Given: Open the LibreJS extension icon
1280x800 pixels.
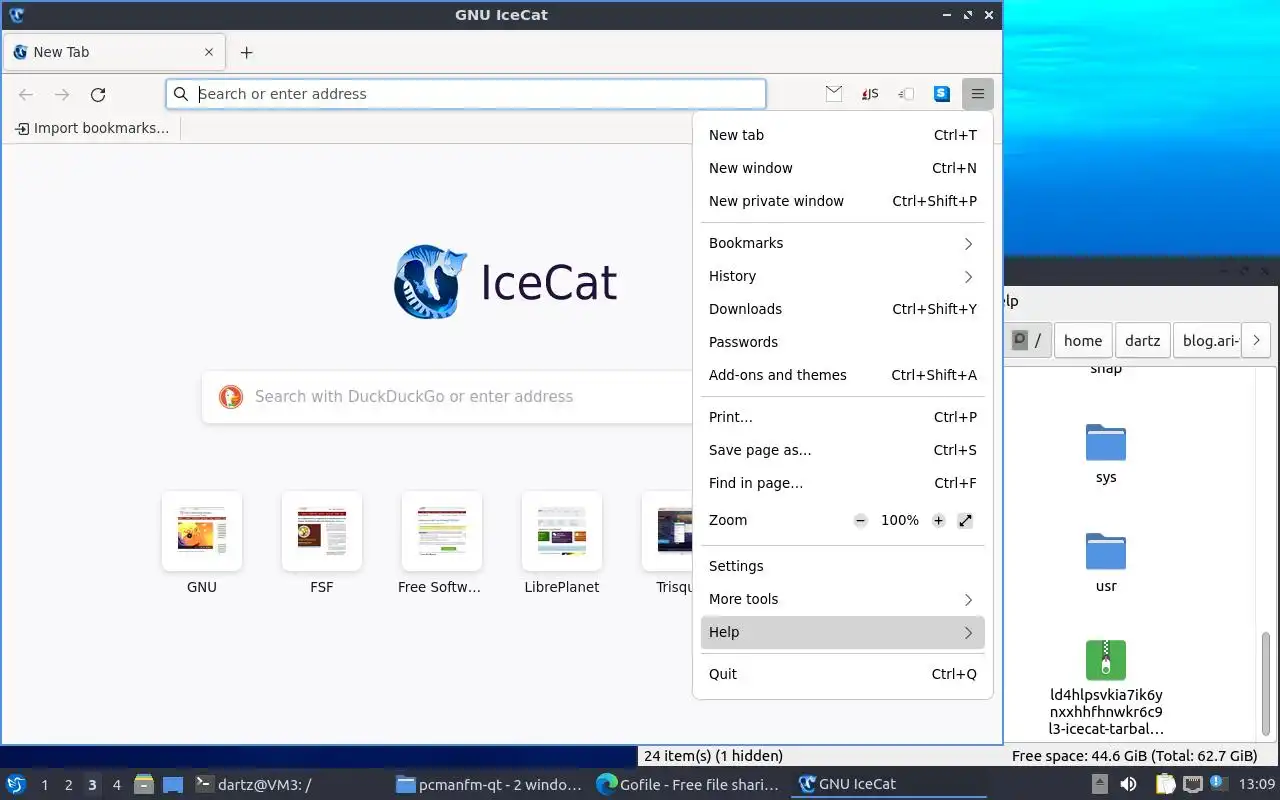Looking at the screenshot, I should tap(870, 94).
